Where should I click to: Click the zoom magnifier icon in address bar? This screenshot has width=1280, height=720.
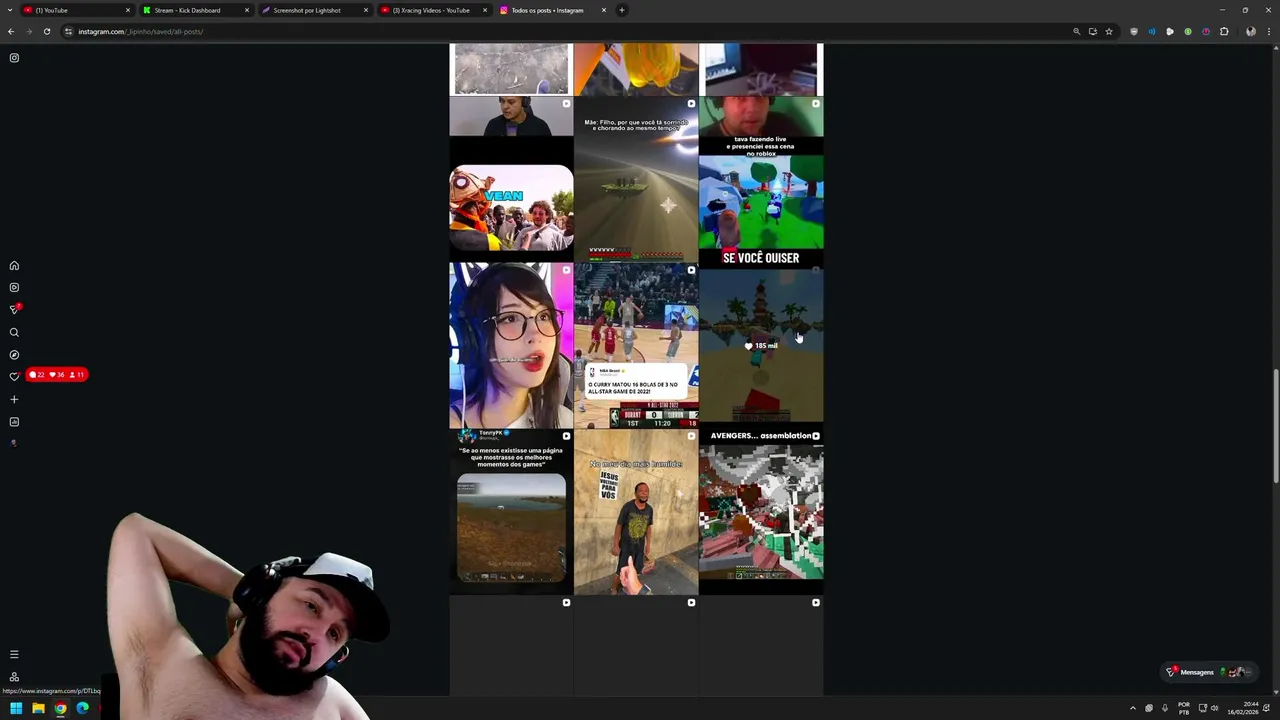pos(1077,31)
